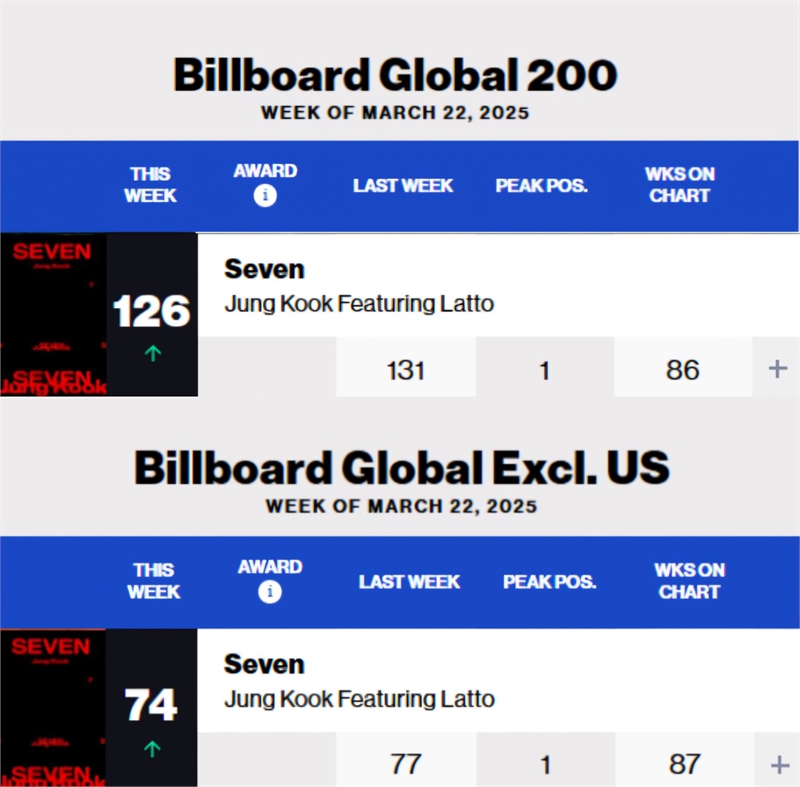Click the Billboard Global 200 title
The height and width of the screenshot is (787, 800).
point(395,76)
